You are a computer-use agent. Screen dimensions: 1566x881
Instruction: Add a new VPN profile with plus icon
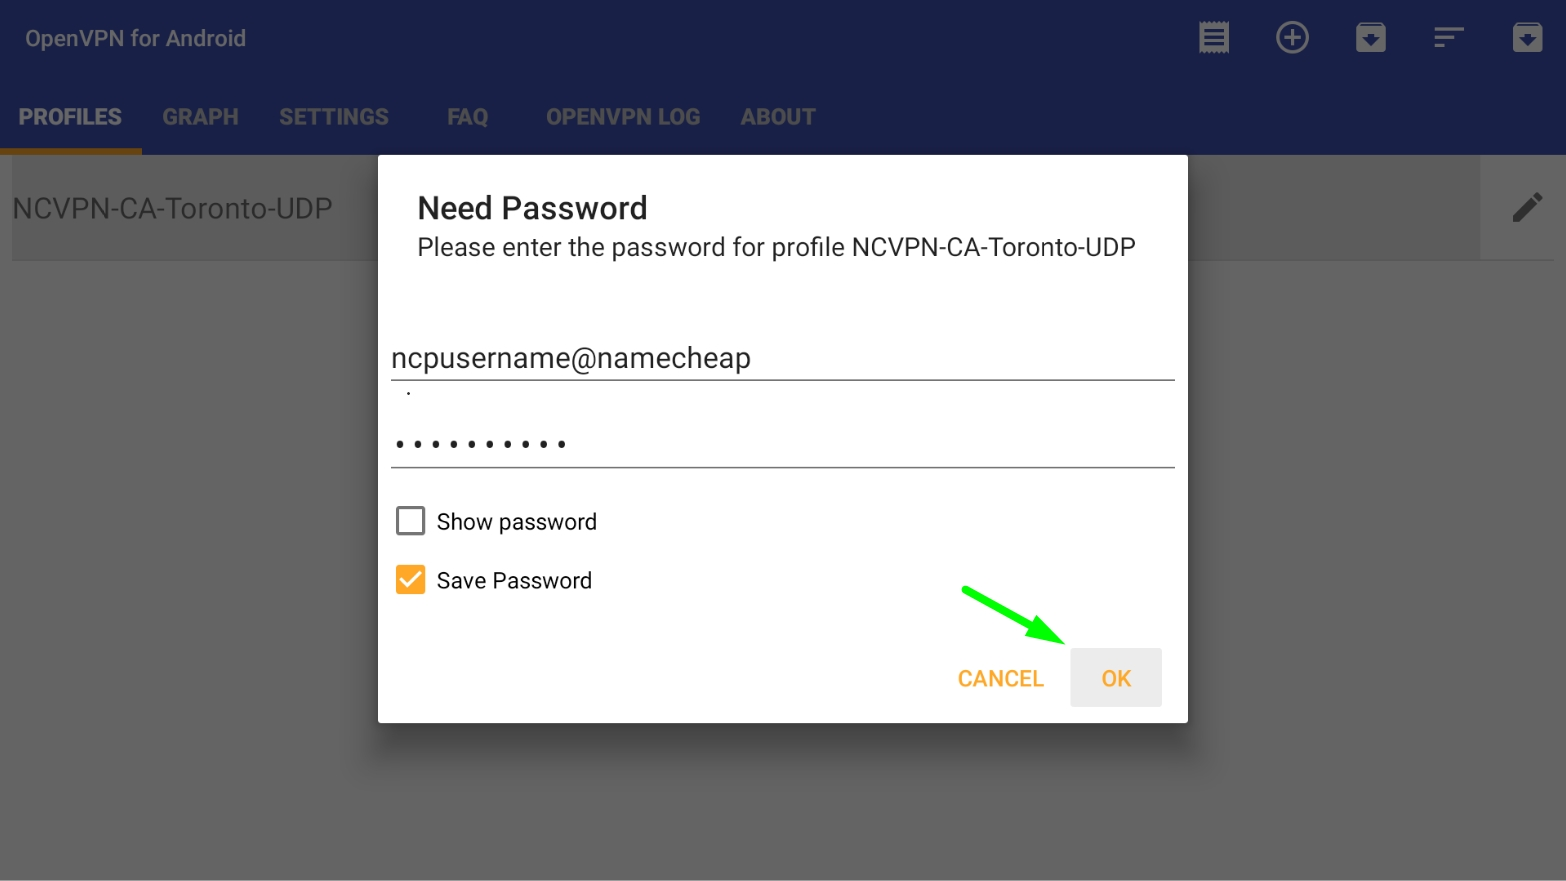coord(1292,38)
